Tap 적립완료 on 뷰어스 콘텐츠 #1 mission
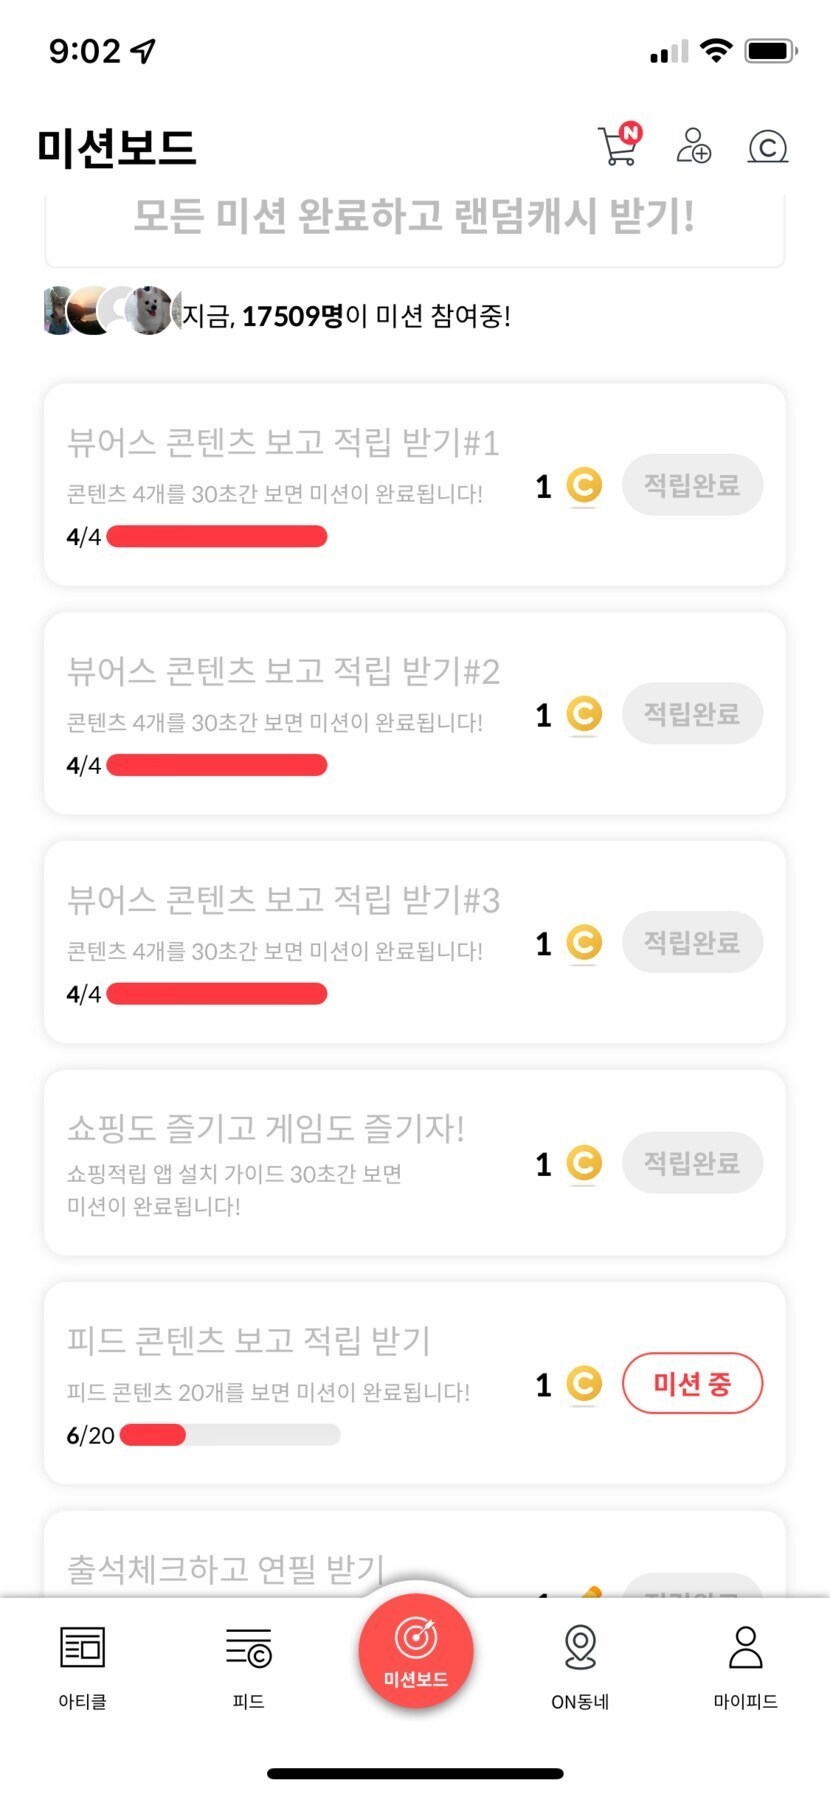Screen dimensions: 830x1797 coord(692,485)
